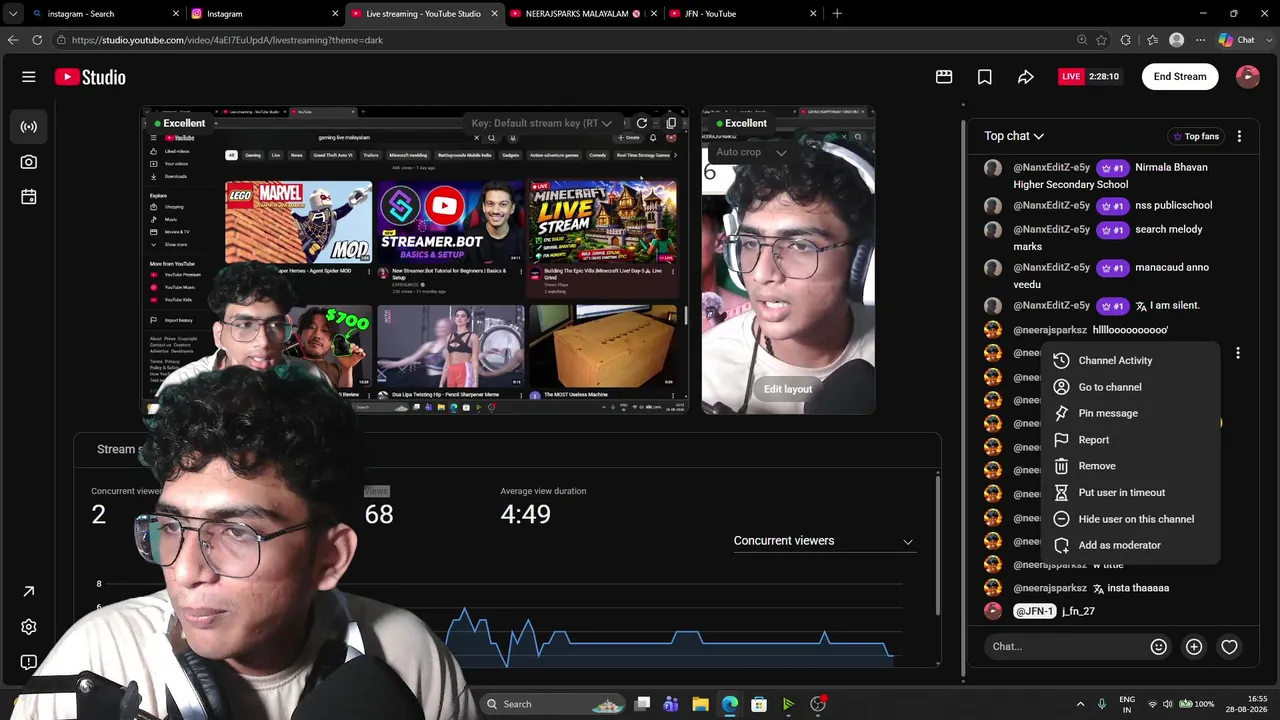This screenshot has height=720, width=1280.
Task: Click the browser Refresh button
Action: 37,40
